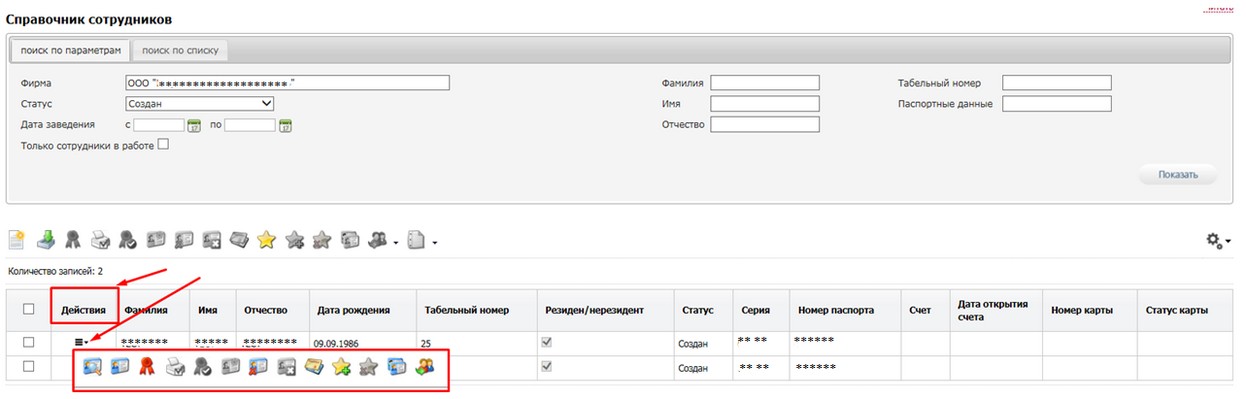Click gray star with X in actions popup
1246x399 pixels.
click(x=368, y=367)
